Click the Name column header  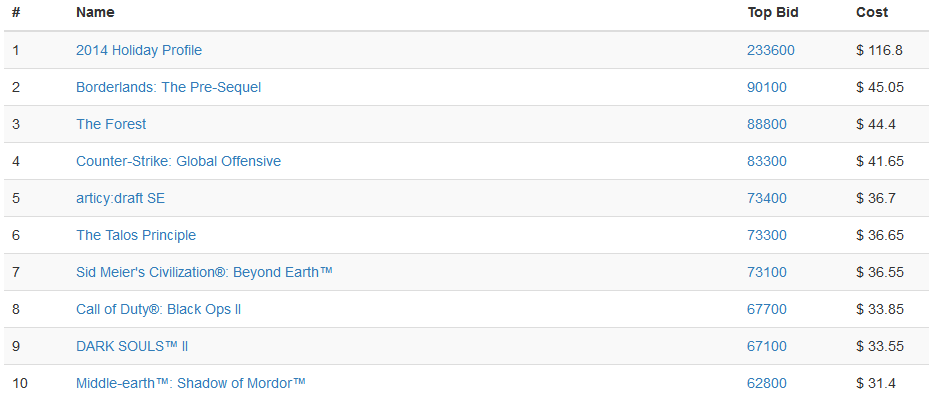(x=95, y=12)
